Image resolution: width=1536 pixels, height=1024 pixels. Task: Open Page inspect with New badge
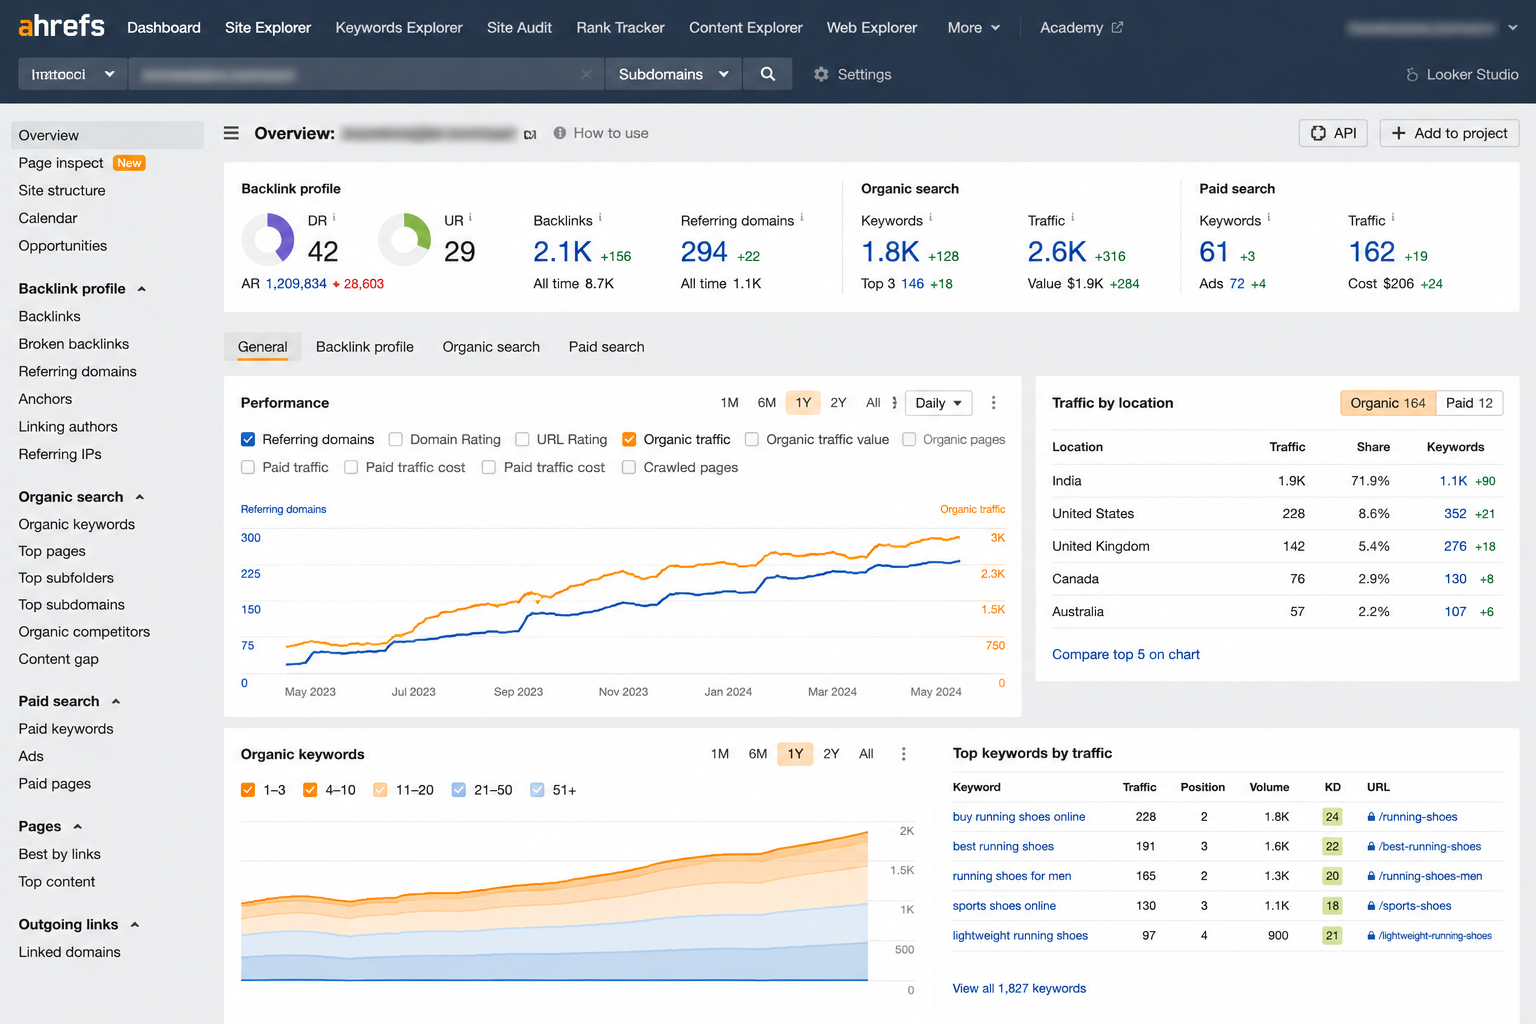pyautogui.click(x=82, y=163)
